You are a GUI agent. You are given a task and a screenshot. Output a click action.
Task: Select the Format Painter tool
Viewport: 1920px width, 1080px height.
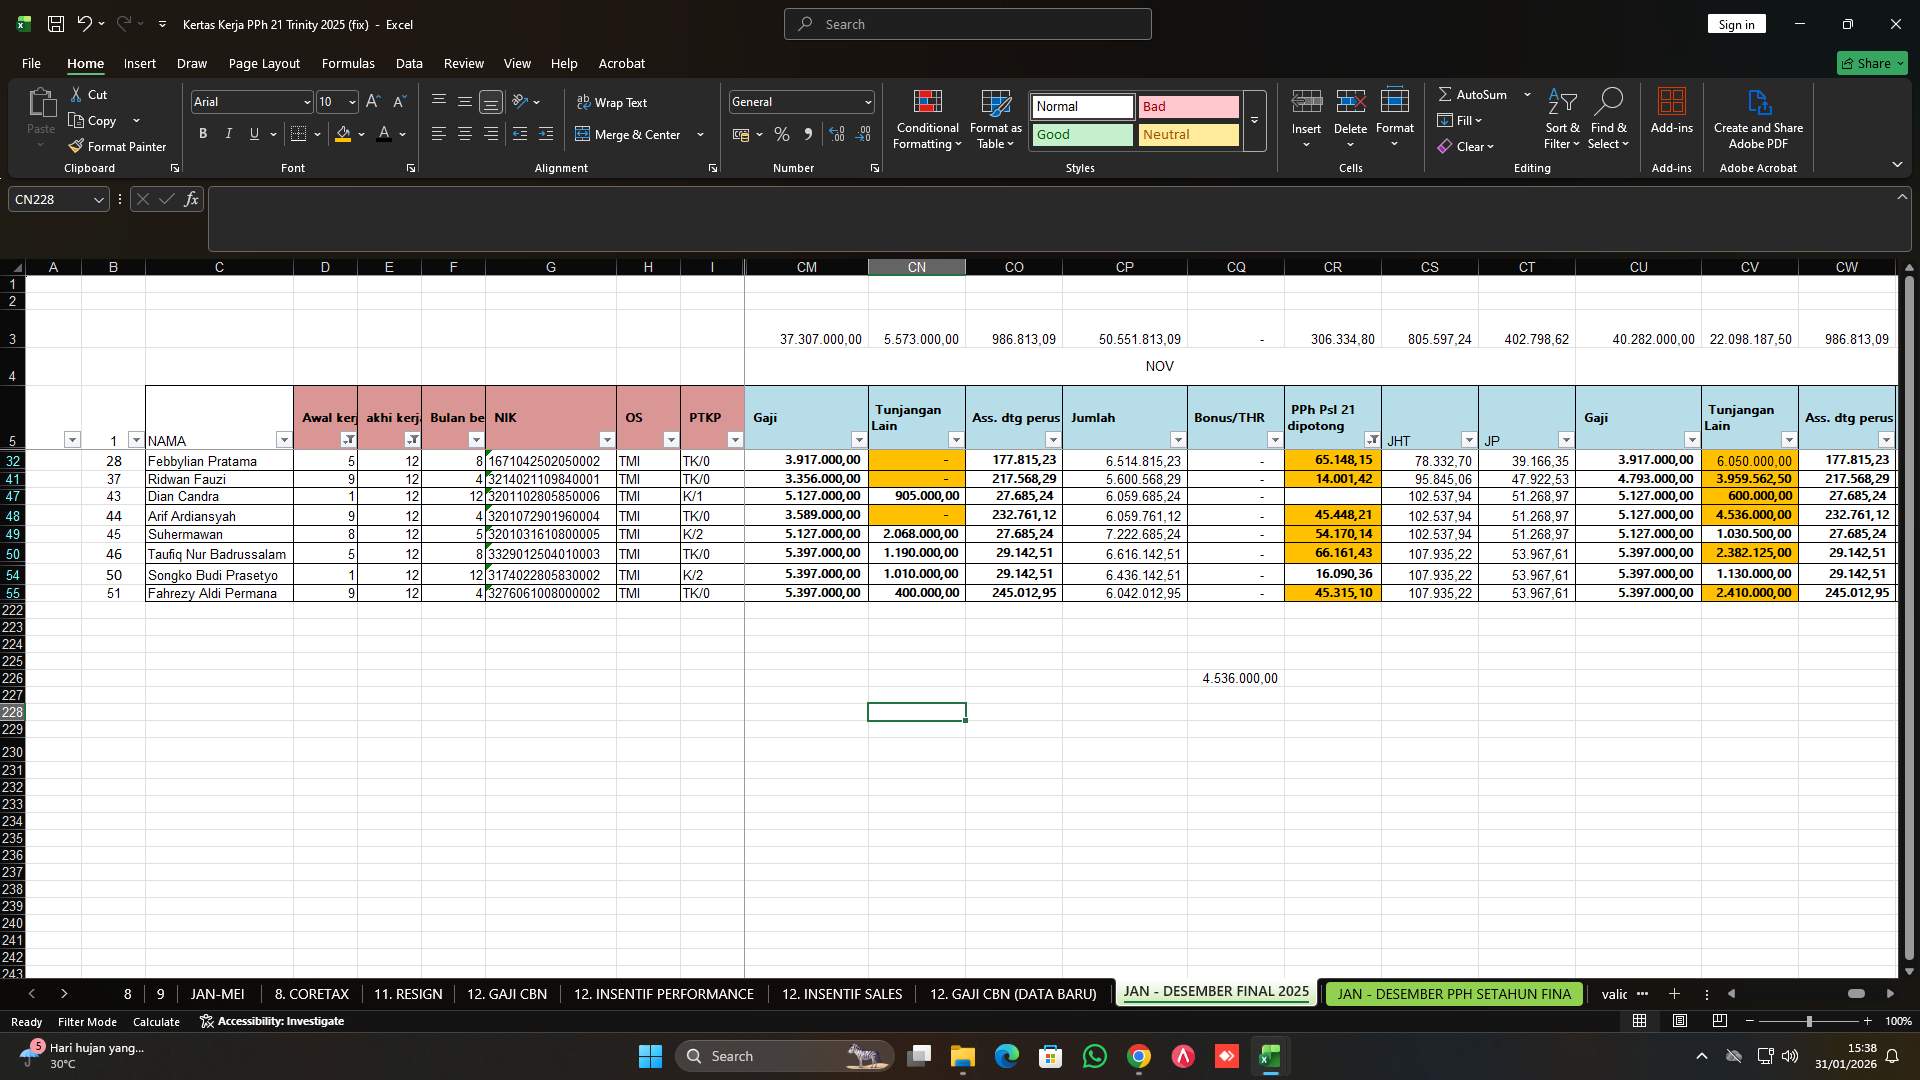pyautogui.click(x=117, y=146)
